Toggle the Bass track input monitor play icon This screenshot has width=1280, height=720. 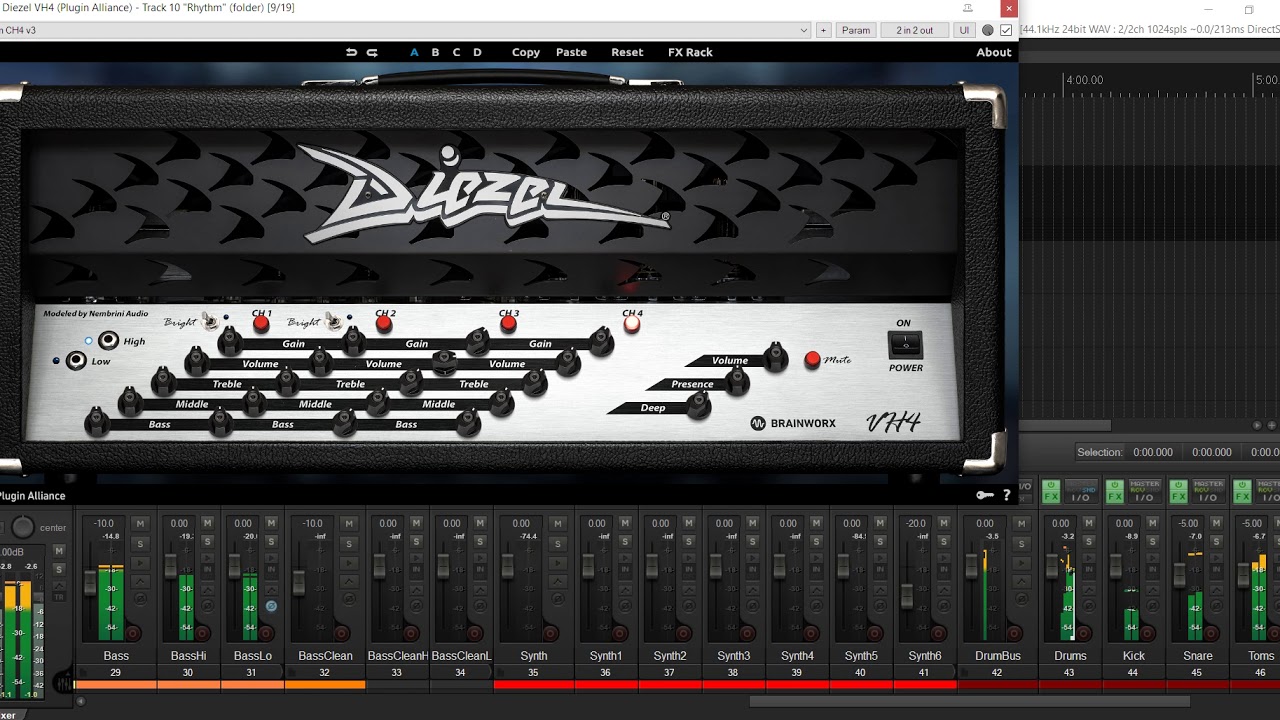pyautogui.click(x=141, y=563)
